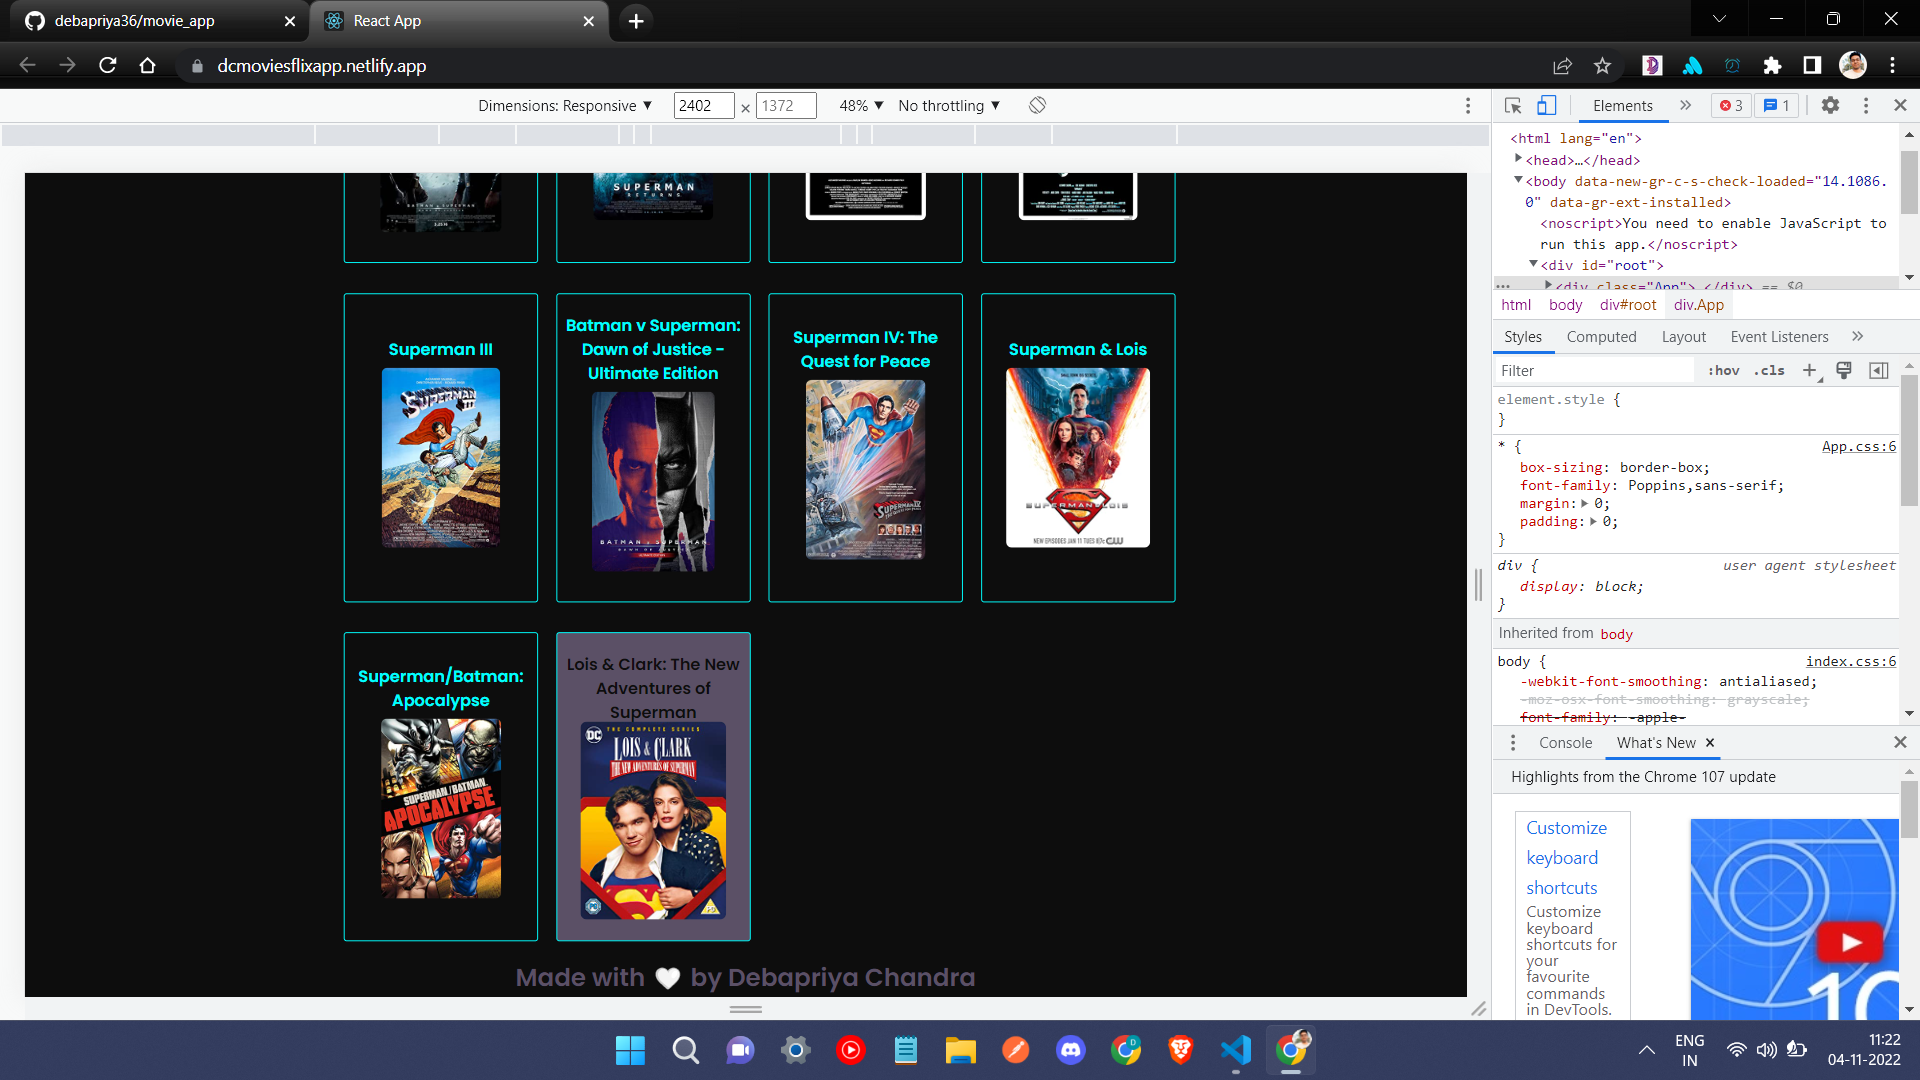Open the issues badge next to errors
The image size is (1920, 1080).
pos(1776,105)
